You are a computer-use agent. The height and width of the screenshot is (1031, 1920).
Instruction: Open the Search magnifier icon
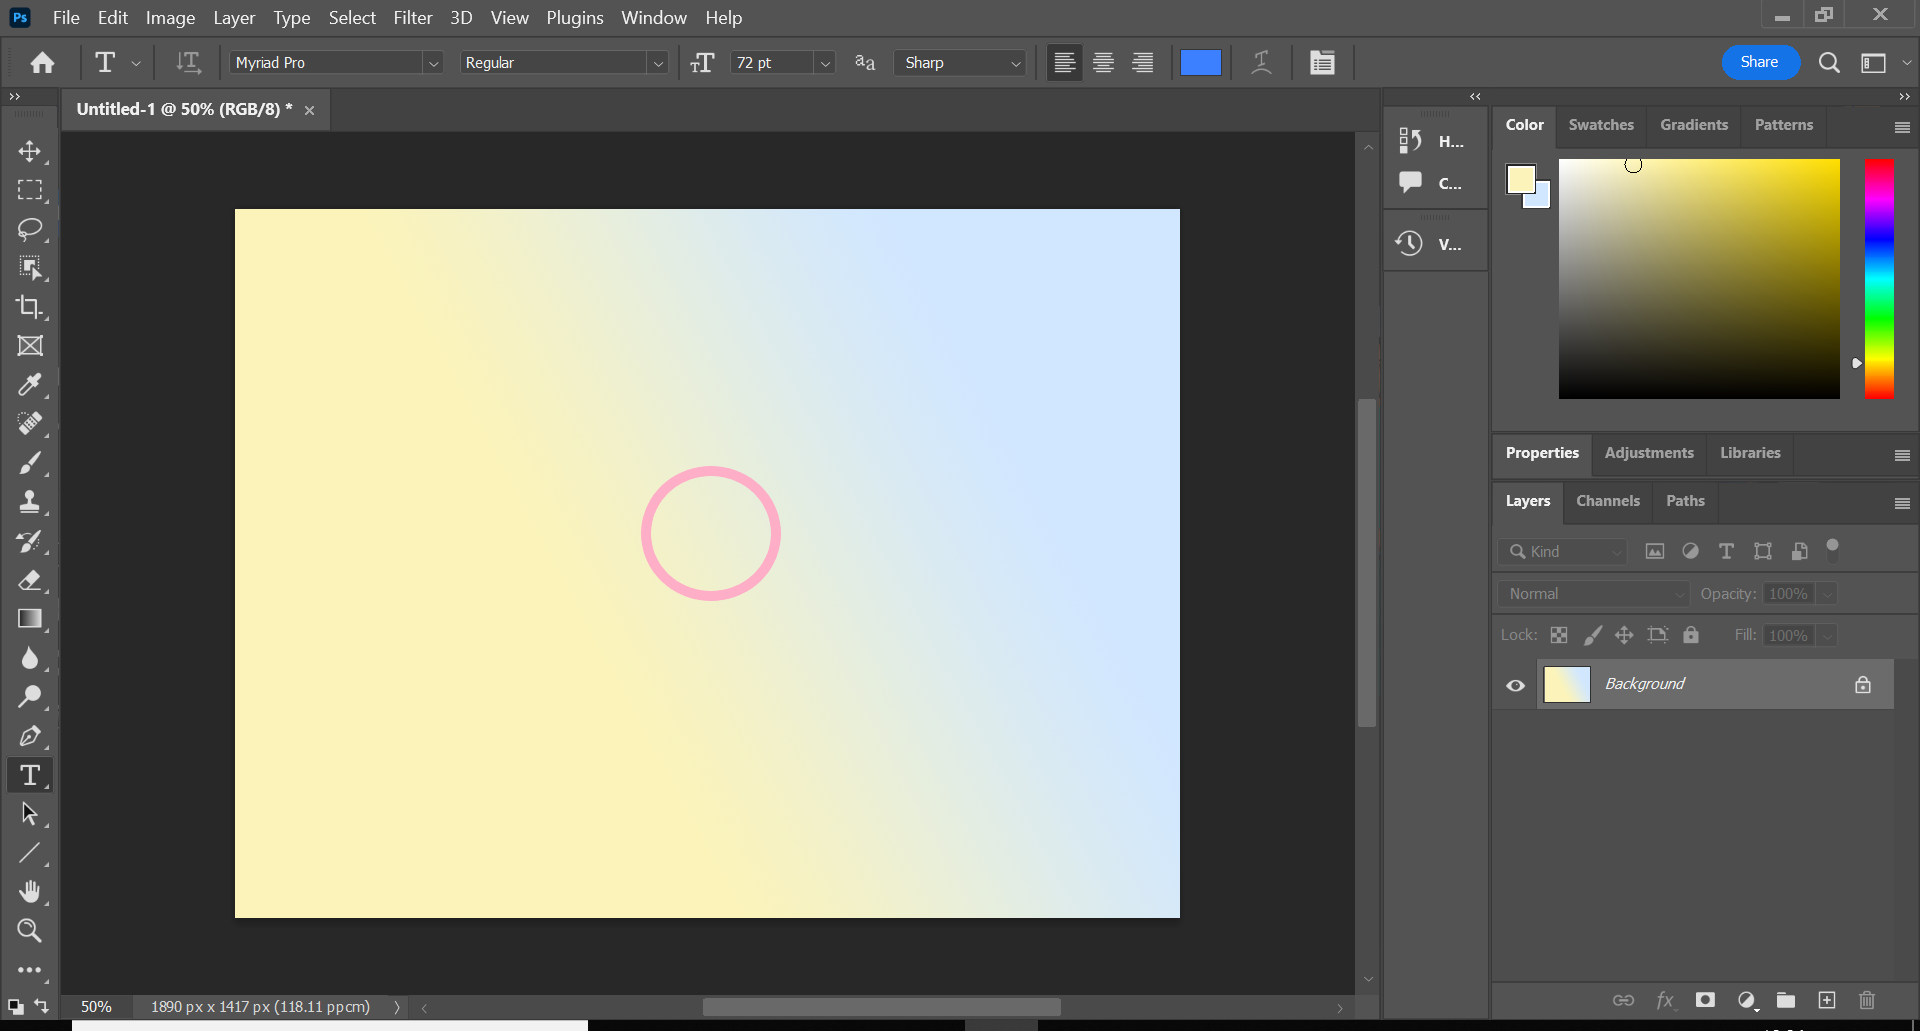(1829, 63)
